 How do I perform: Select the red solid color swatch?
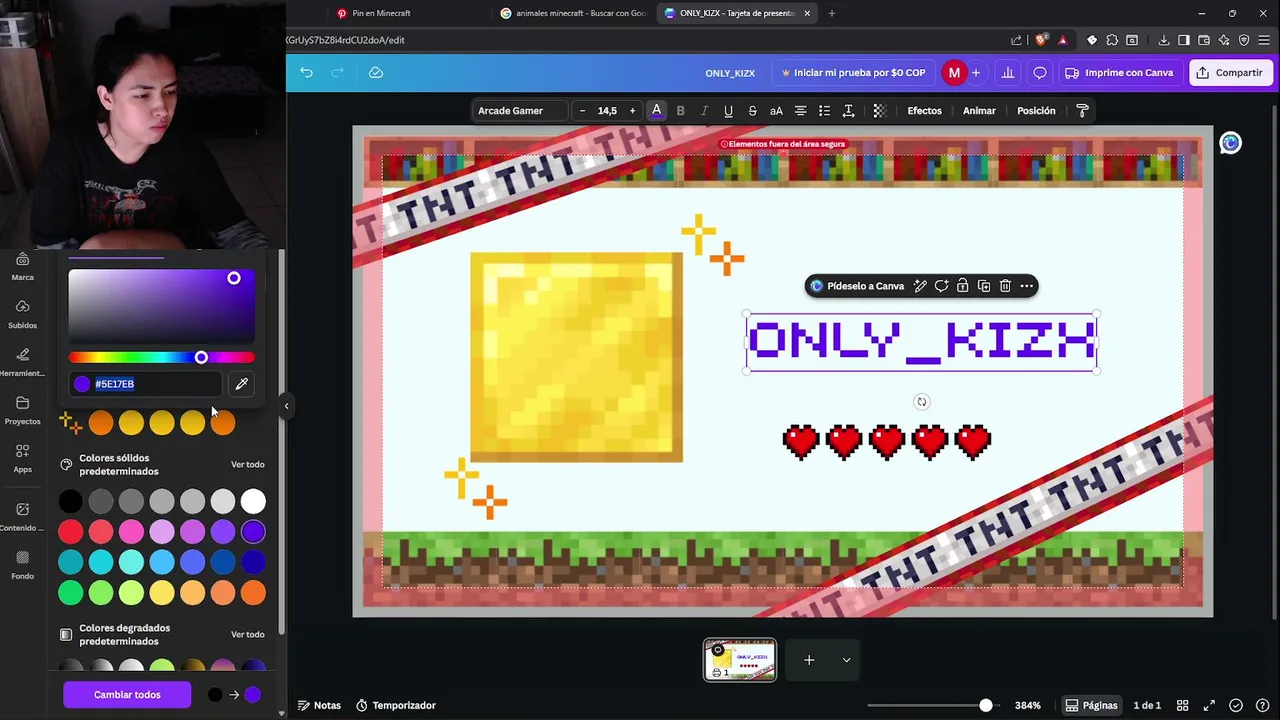pos(70,532)
